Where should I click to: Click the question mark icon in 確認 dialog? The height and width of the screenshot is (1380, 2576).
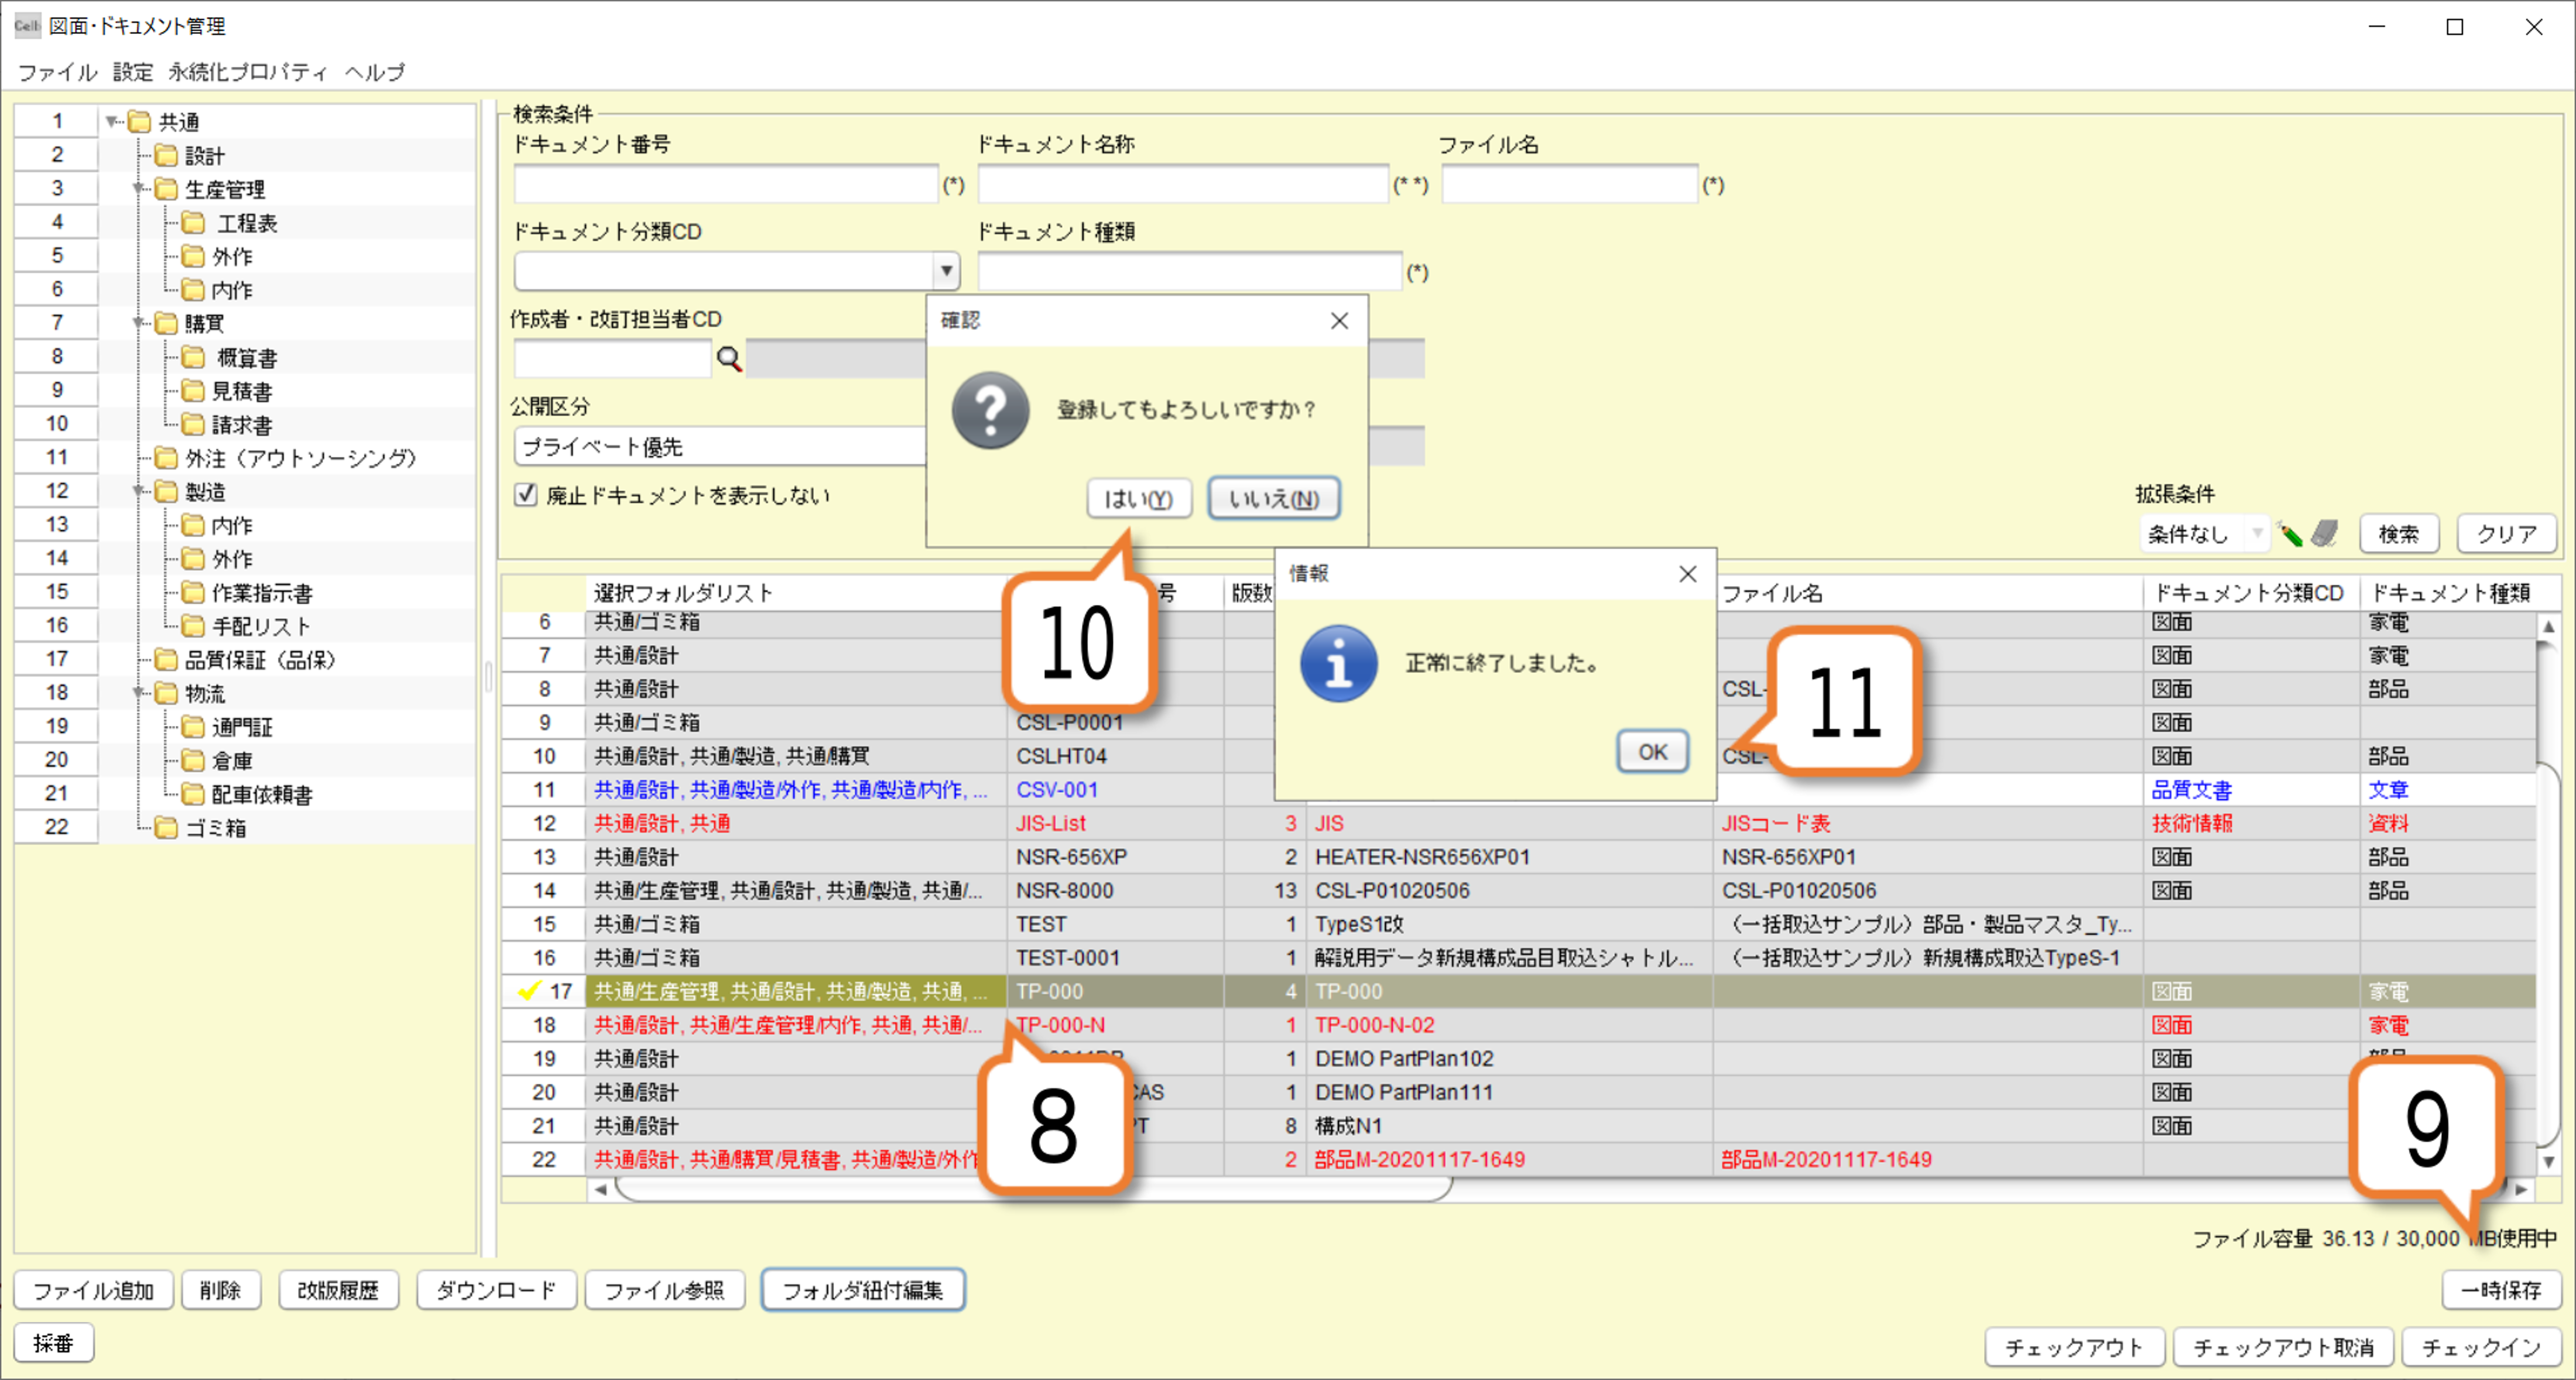(x=990, y=410)
